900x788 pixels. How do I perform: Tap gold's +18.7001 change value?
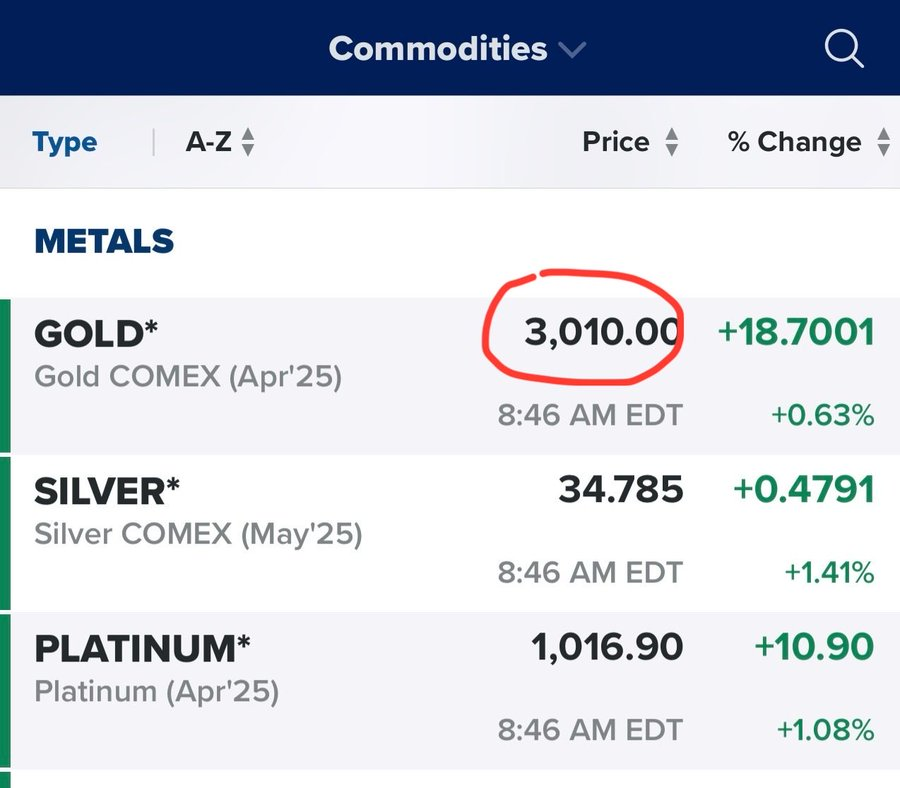[796, 333]
